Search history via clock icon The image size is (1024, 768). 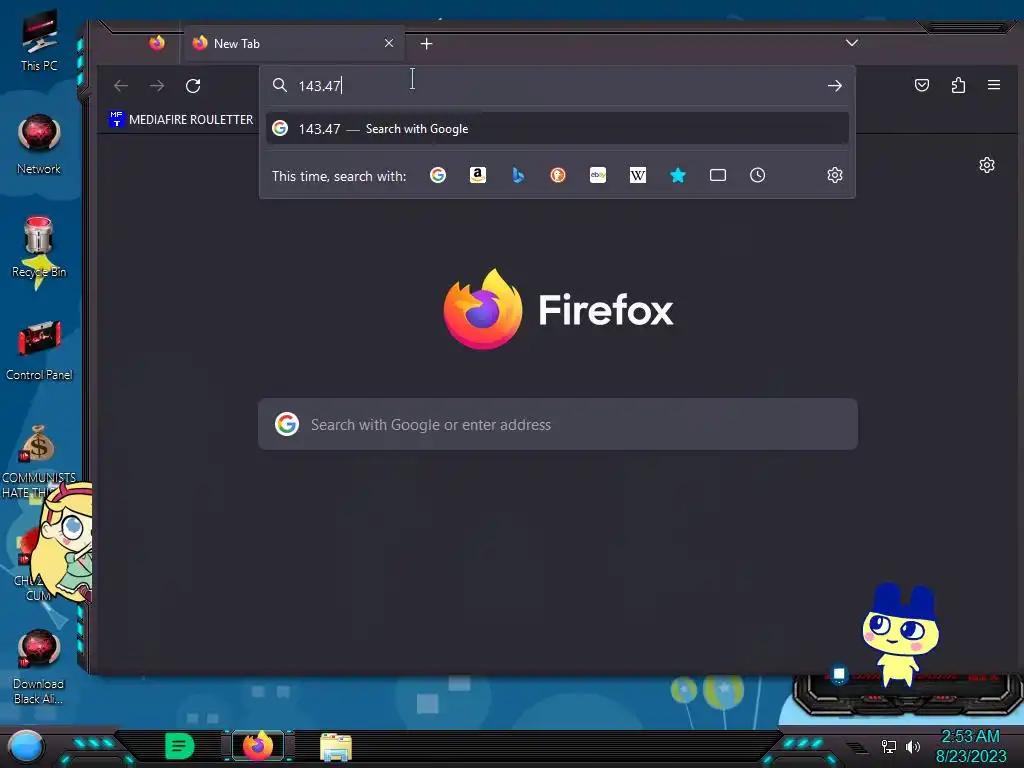coord(758,175)
